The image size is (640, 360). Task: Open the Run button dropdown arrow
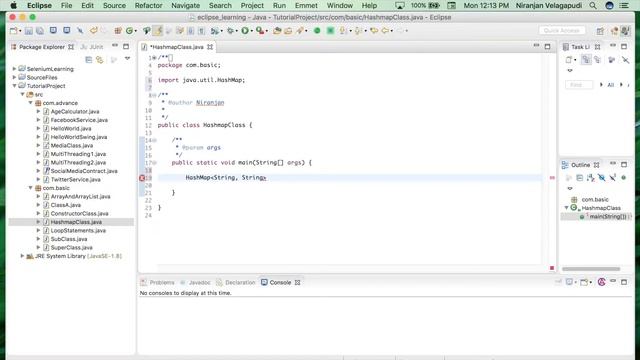click(251, 31)
